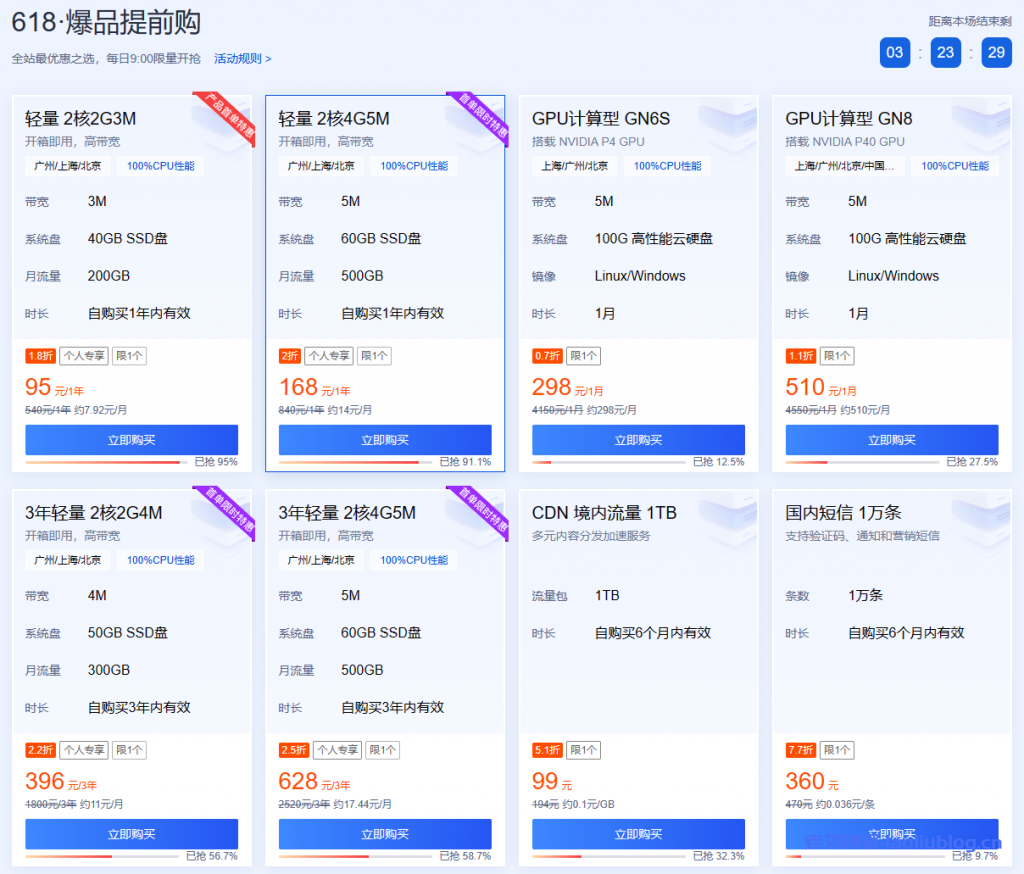Click the 100%CPU性能 badge on GPU计算型 GN6S
Image resolution: width=1024 pixels, height=874 pixels.
[667, 166]
